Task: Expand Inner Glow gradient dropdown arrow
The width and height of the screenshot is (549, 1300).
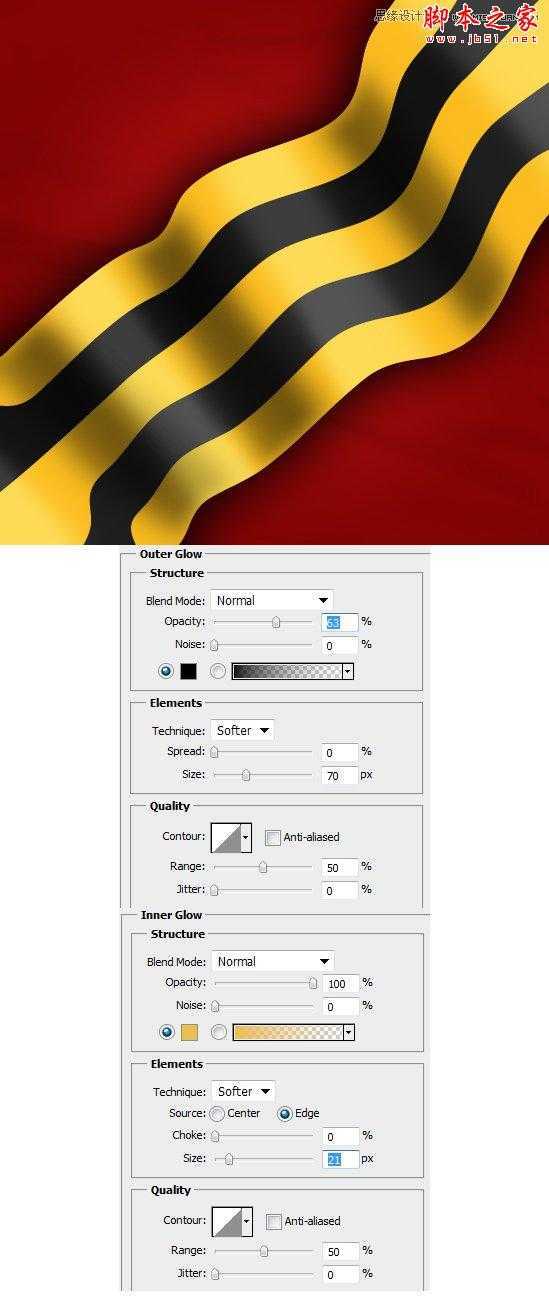Action: (x=349, y=1032)
